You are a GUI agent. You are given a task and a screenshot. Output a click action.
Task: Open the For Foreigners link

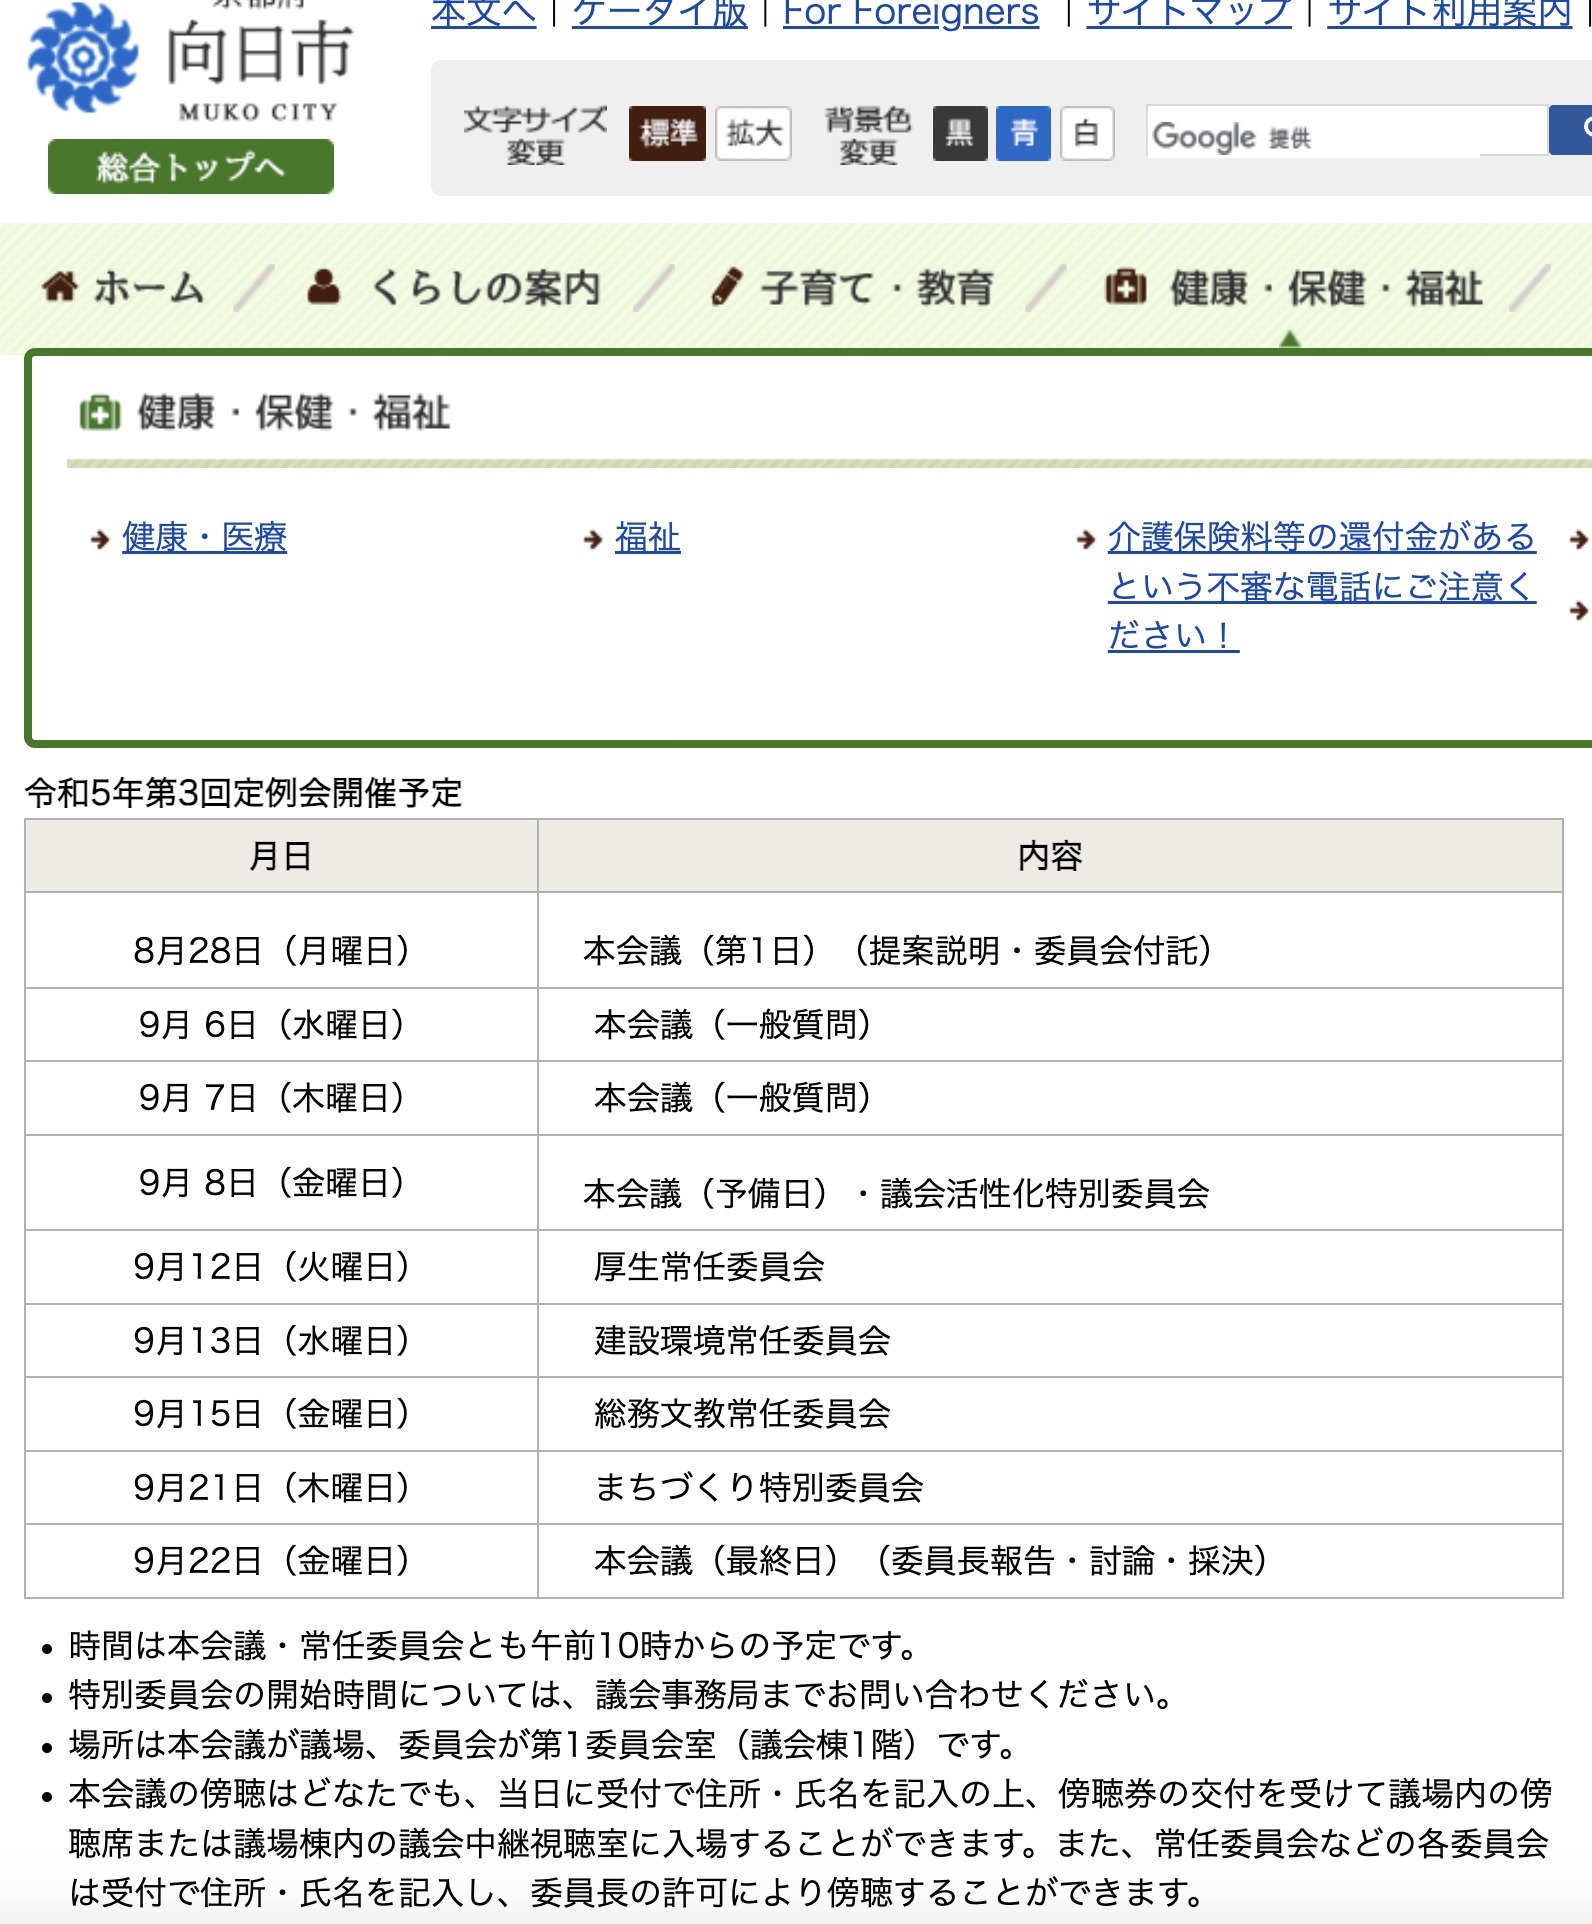pos(911,14)
